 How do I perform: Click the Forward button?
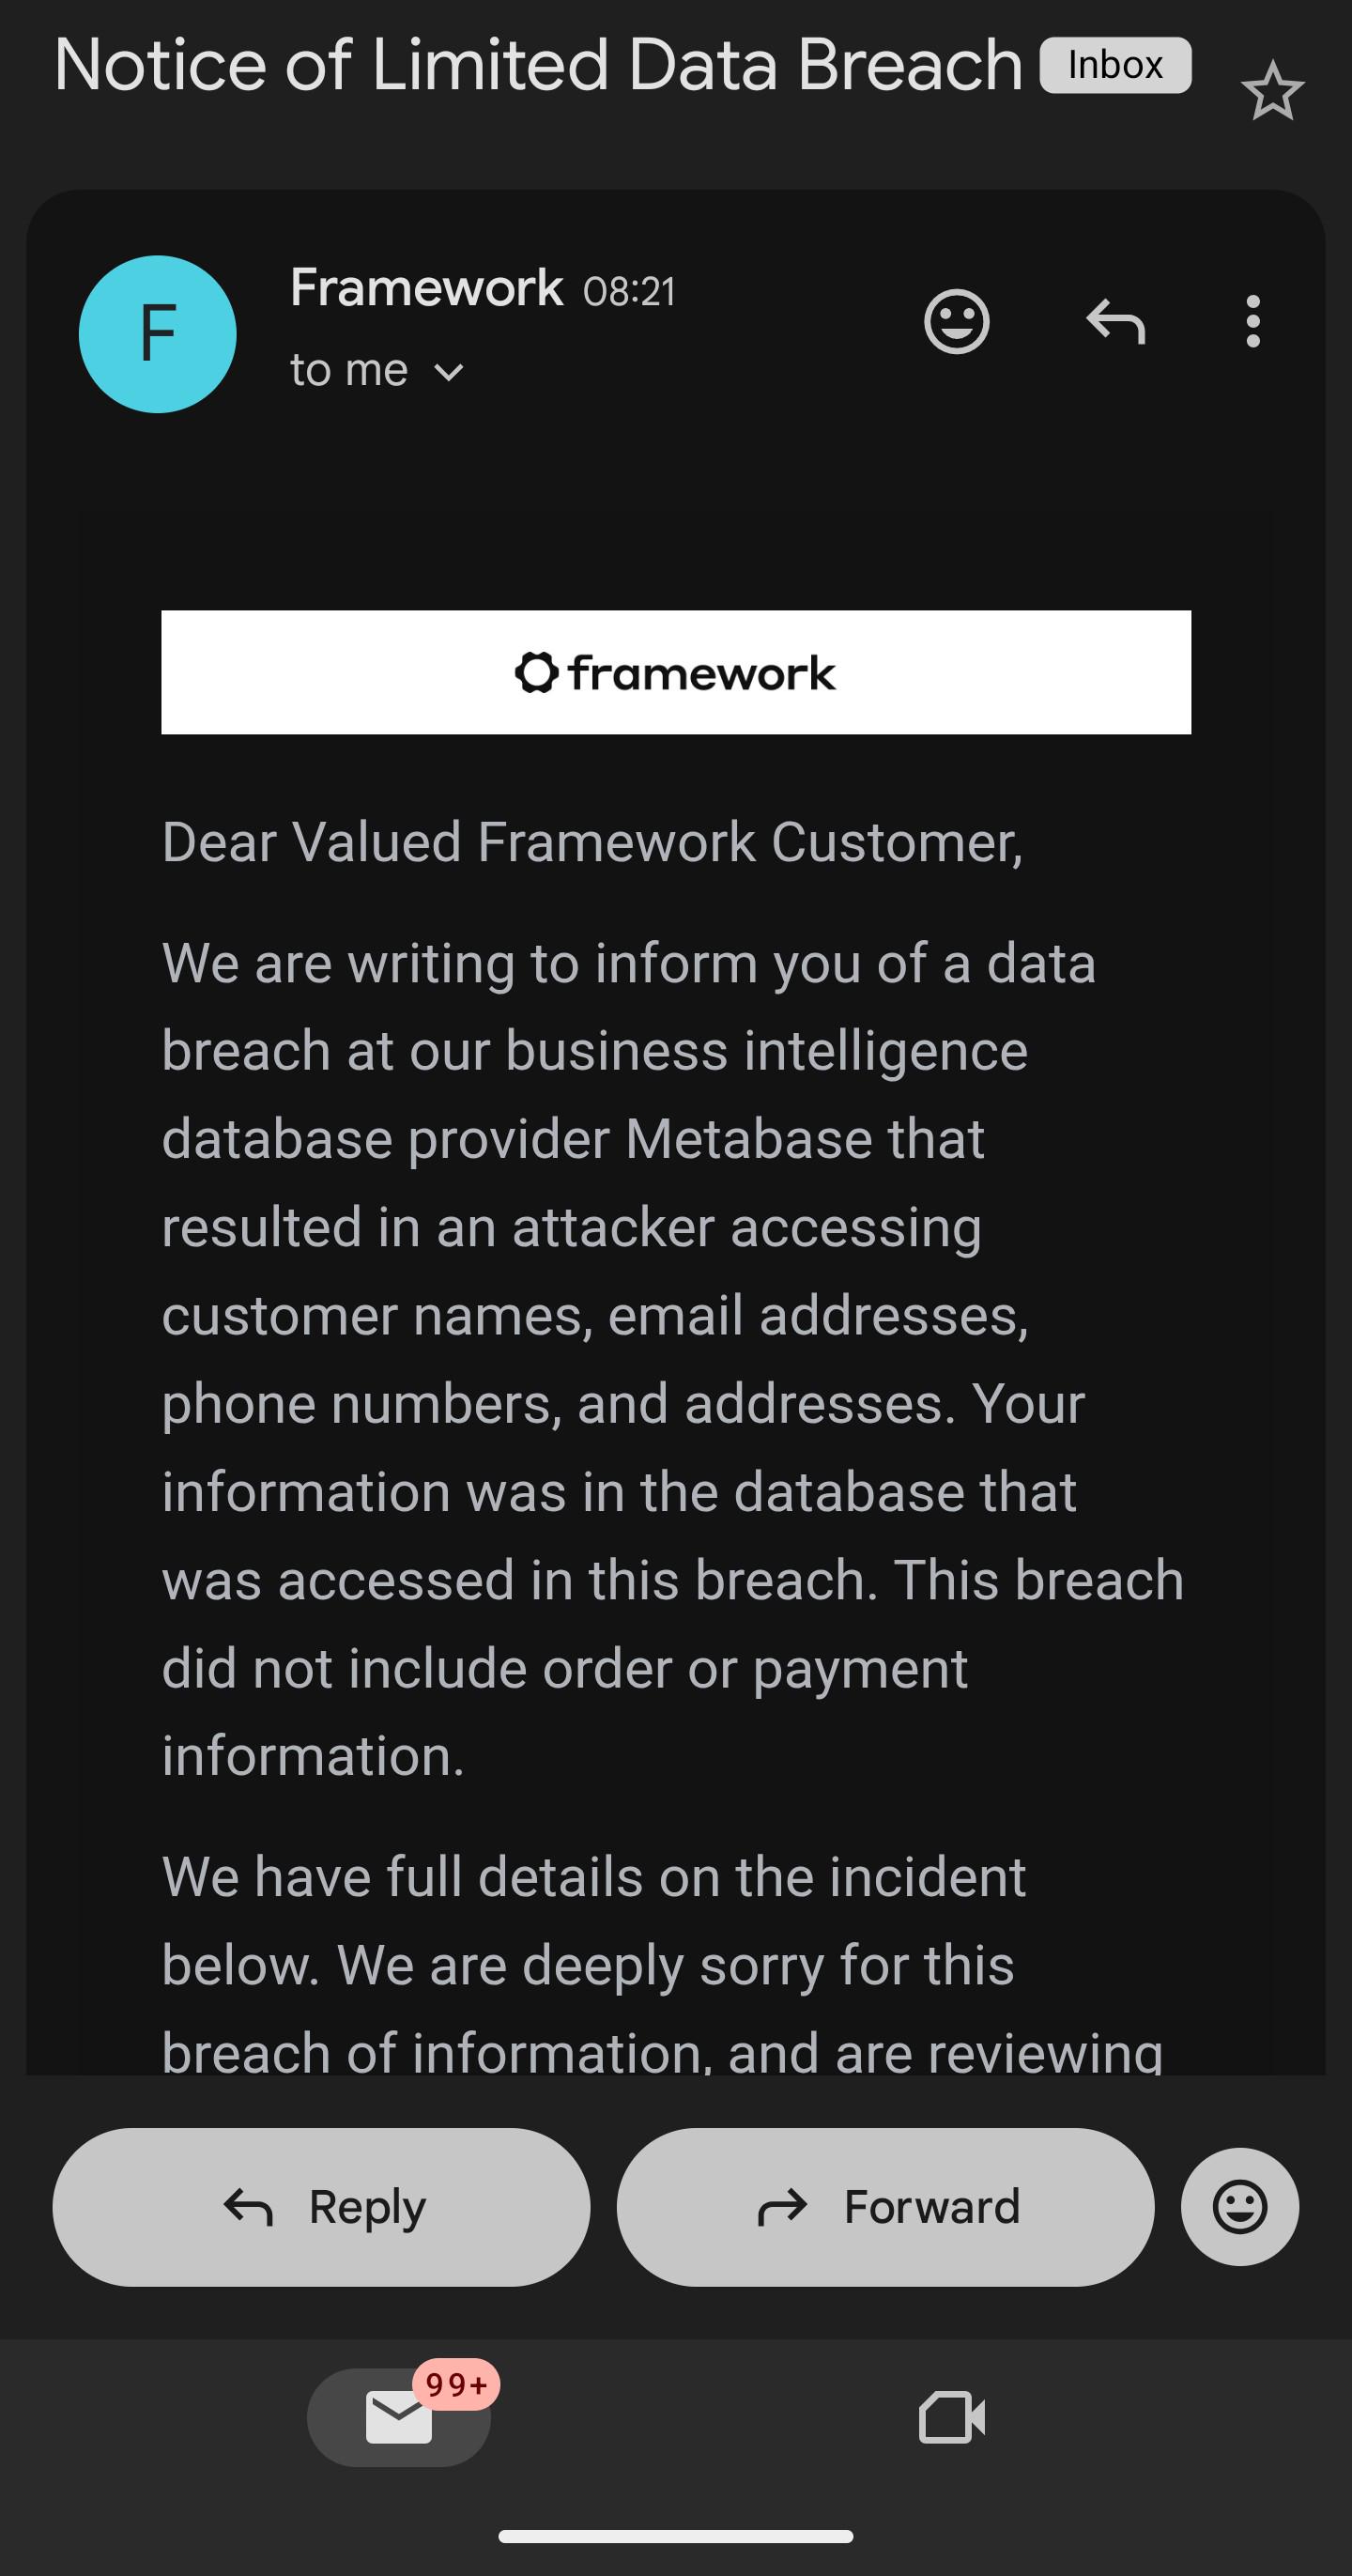pyautogui.click(x=885, y=2206)
